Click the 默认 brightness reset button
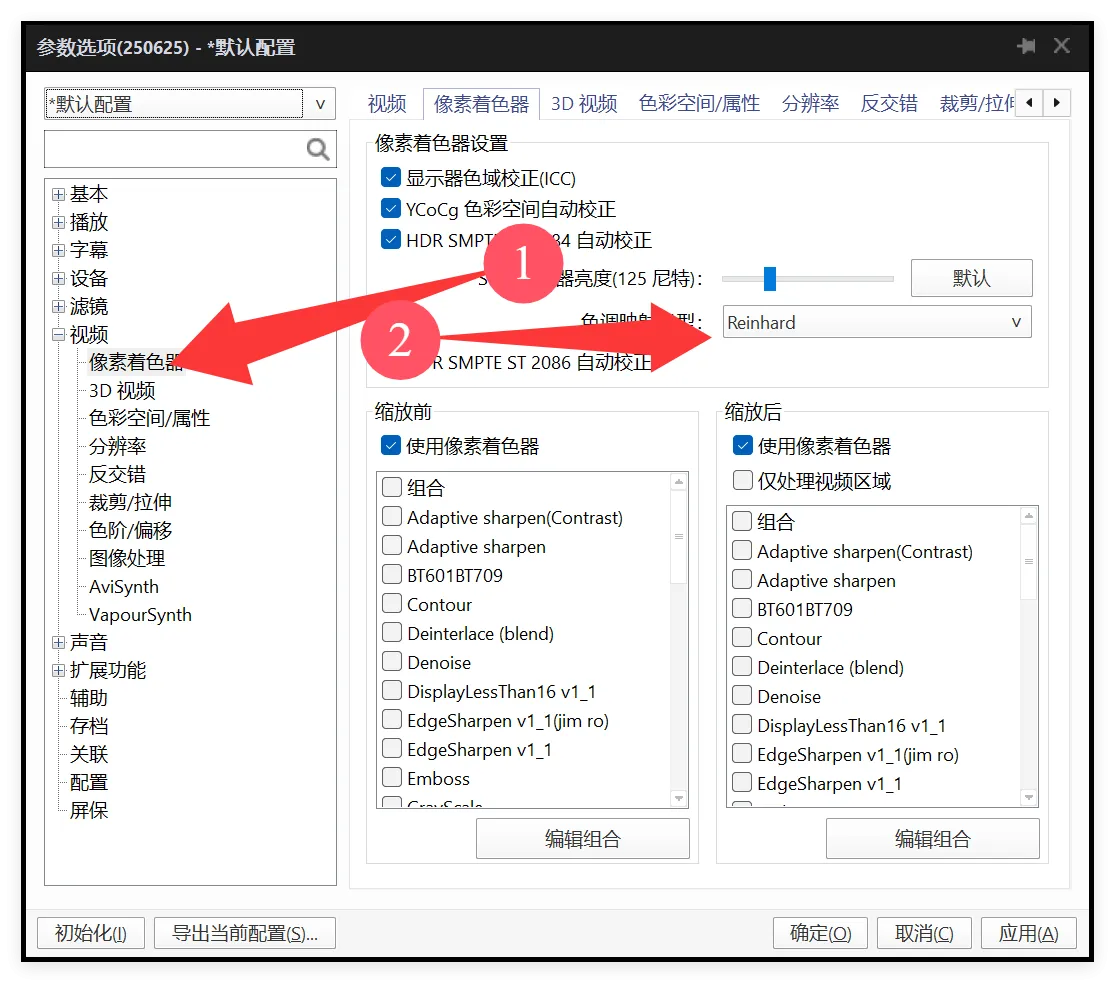This screenshot has height=983, width=1115. coord(971,278)
